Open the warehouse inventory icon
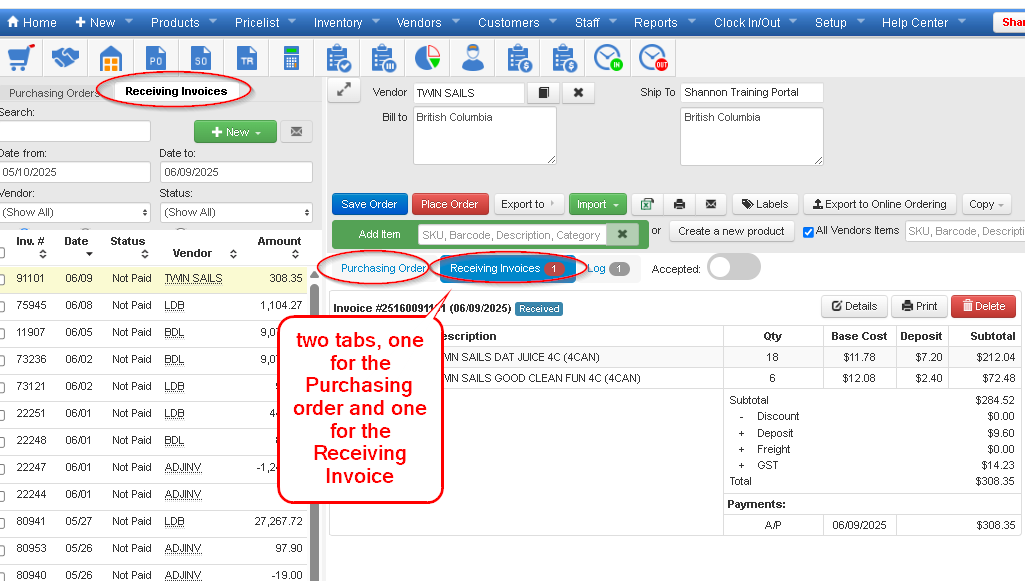The height and width of the screenshot is (581, 1025). pos(110,58)
